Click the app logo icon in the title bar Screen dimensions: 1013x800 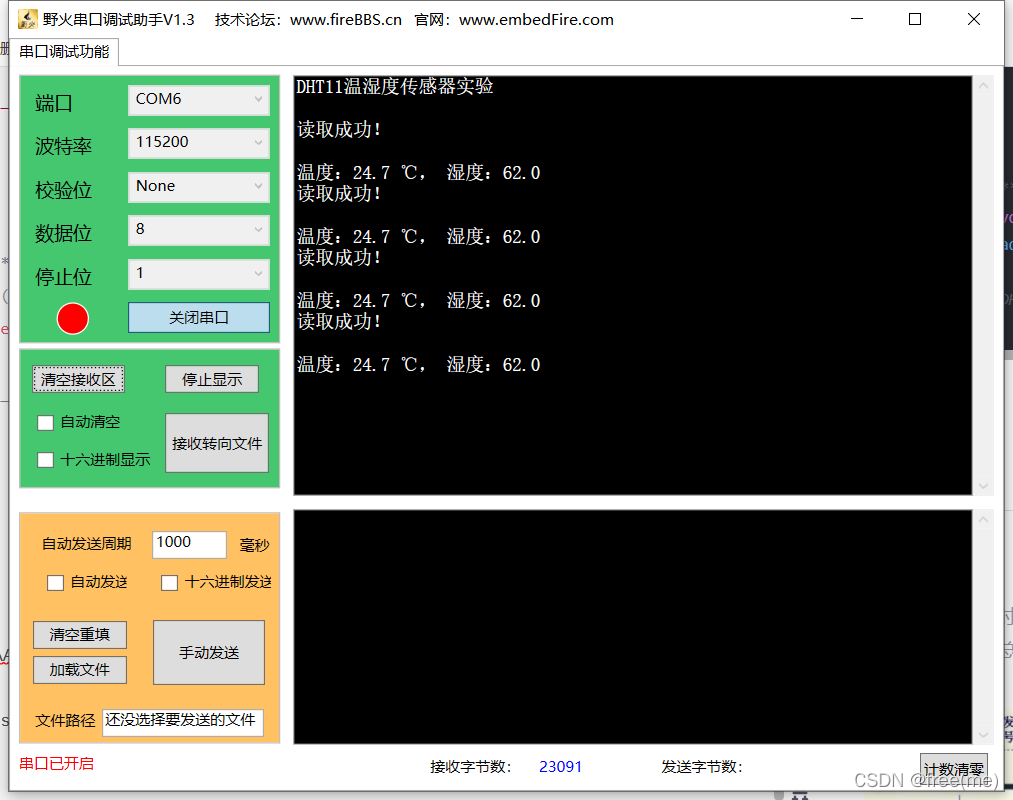[28, 19]
